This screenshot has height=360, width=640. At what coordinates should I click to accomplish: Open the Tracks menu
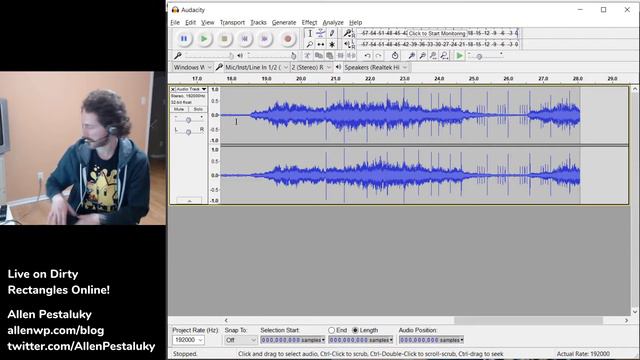[258, 22]
